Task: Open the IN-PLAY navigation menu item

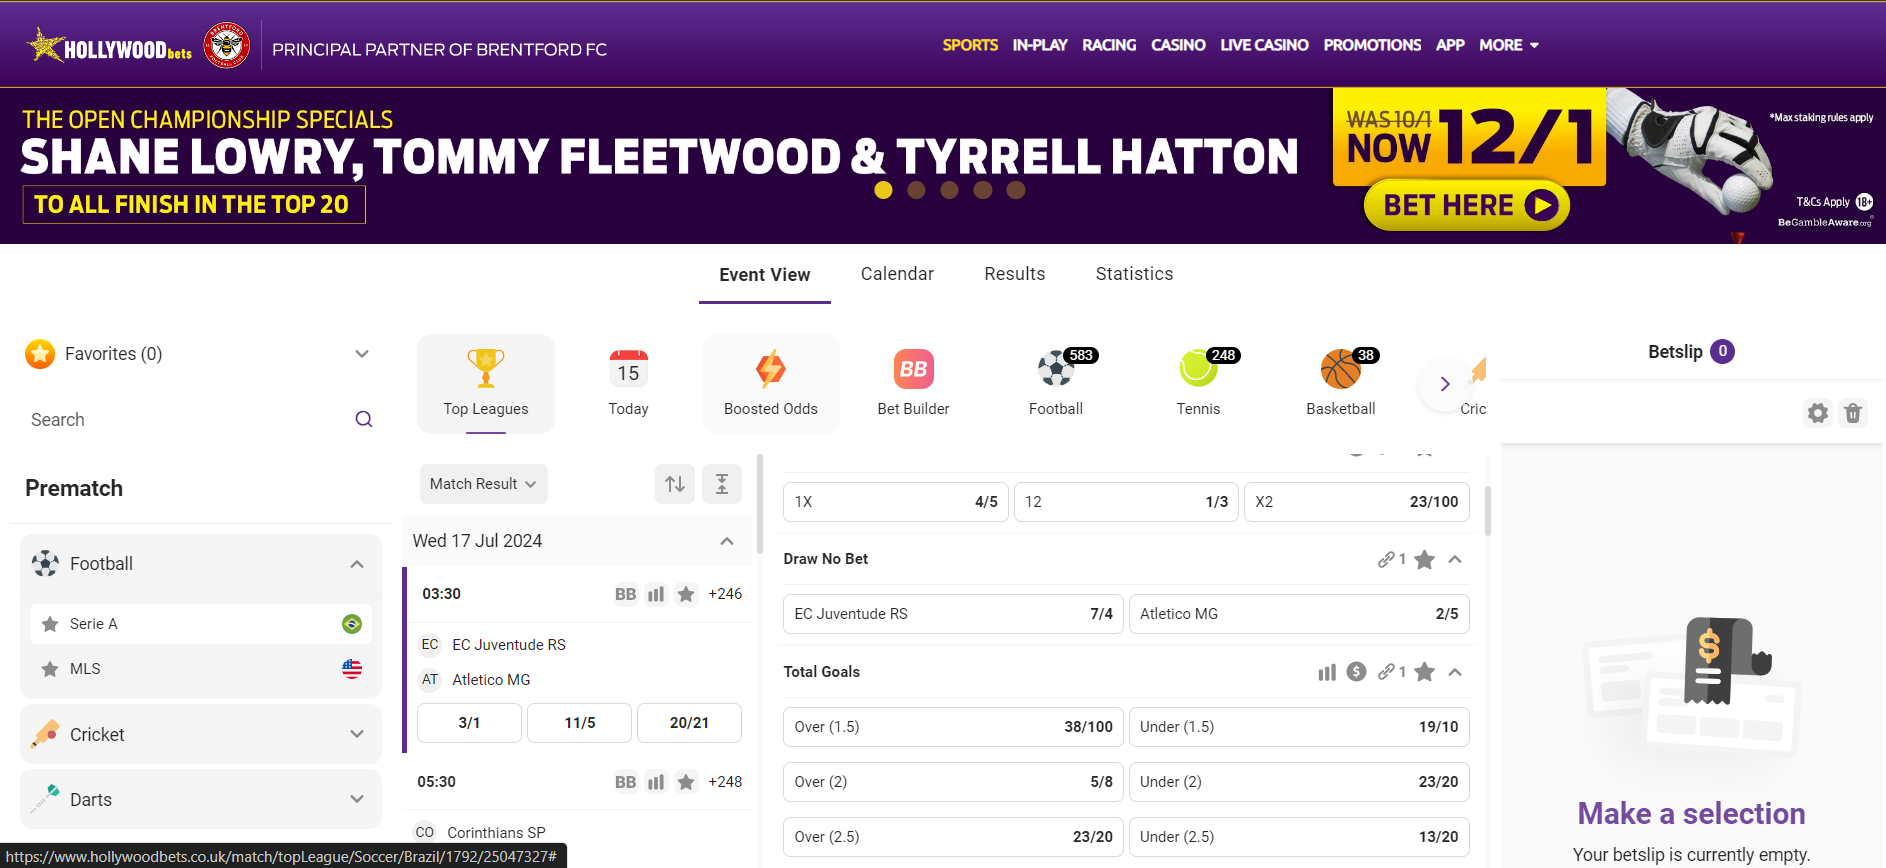Action: point(1039,45)
